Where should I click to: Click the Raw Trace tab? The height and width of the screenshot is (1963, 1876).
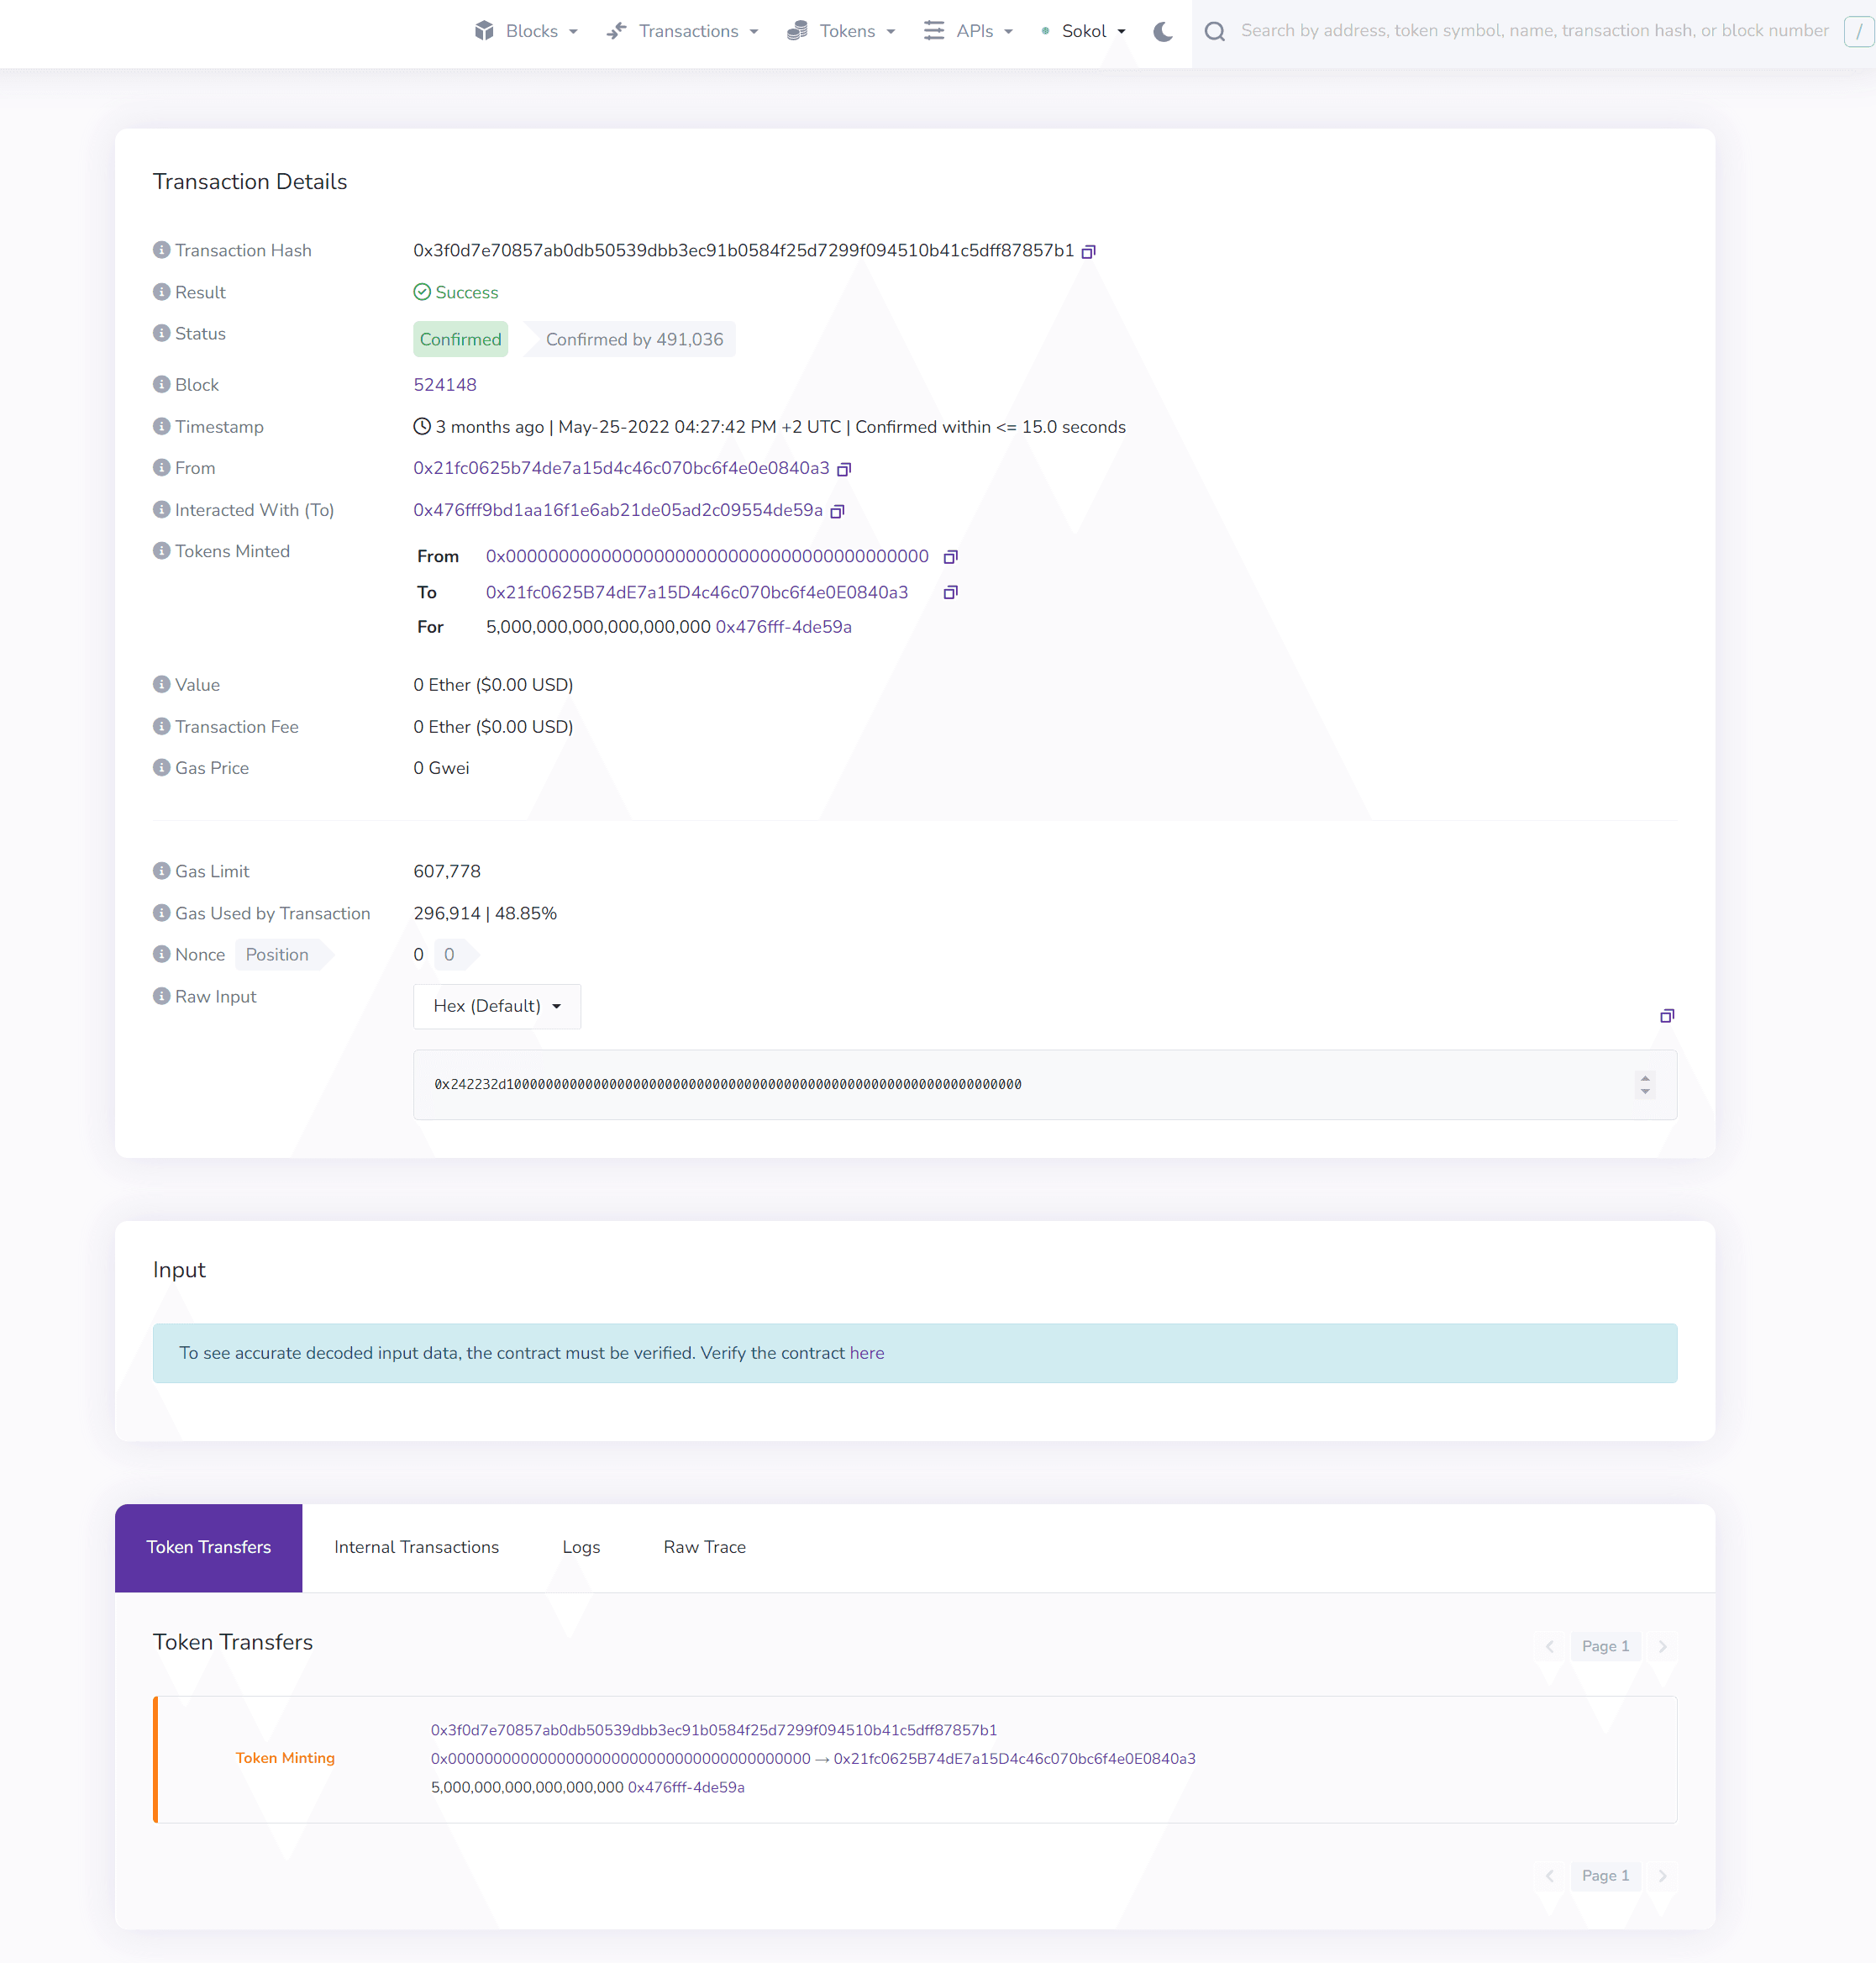pos(704,1546)
